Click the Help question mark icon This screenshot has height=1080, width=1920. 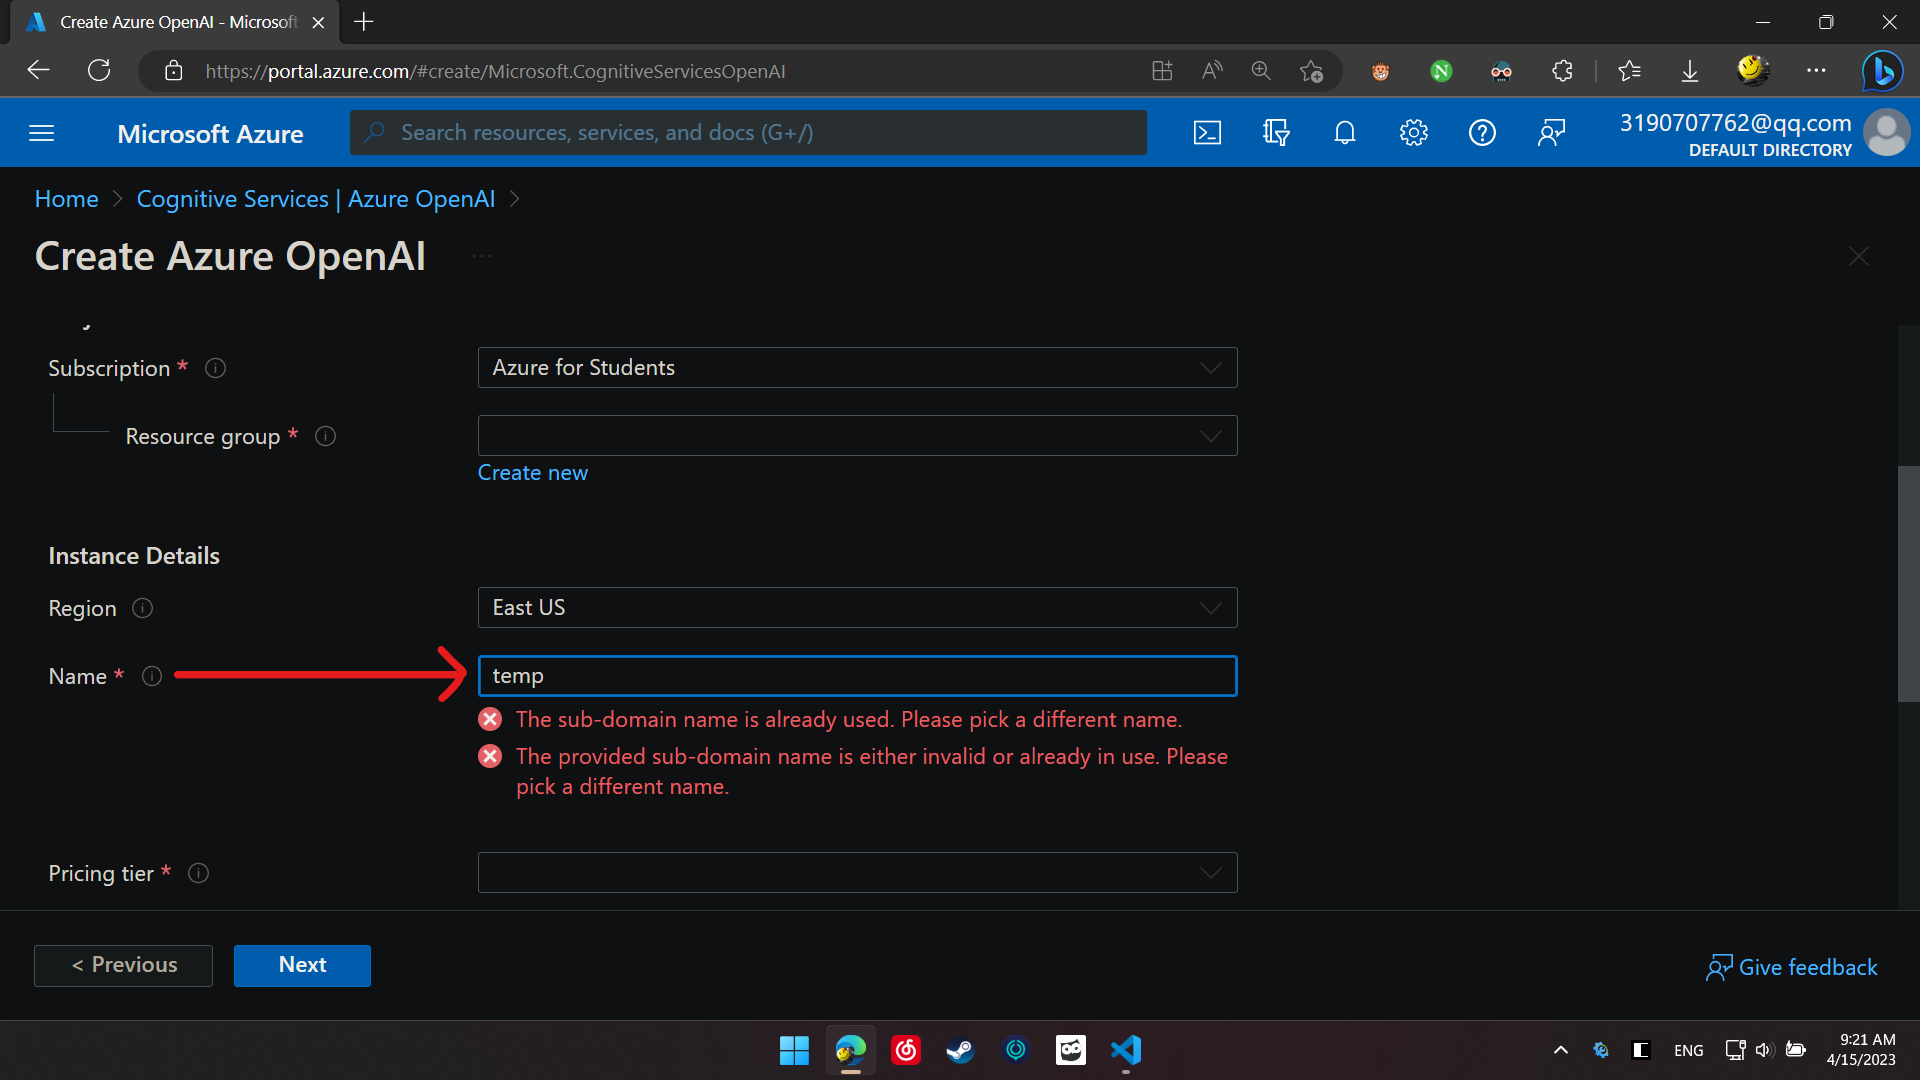[x=1482, y=133]
